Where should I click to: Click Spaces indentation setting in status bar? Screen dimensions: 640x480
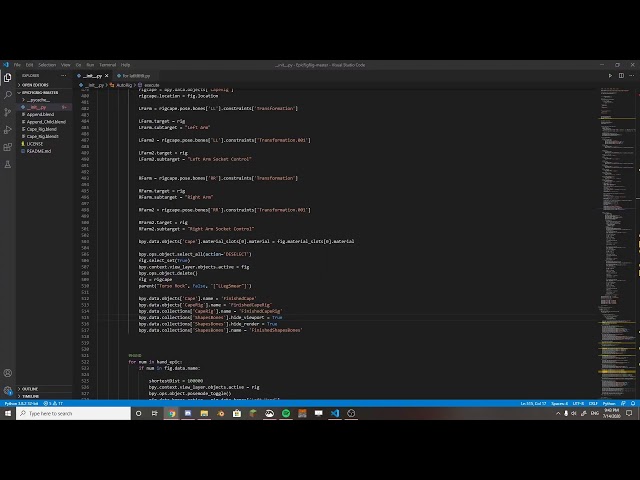pos(559,403)
